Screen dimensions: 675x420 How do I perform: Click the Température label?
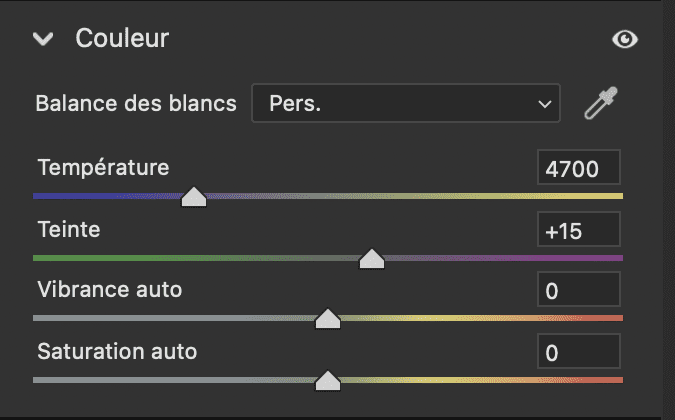tap(103, 166)
